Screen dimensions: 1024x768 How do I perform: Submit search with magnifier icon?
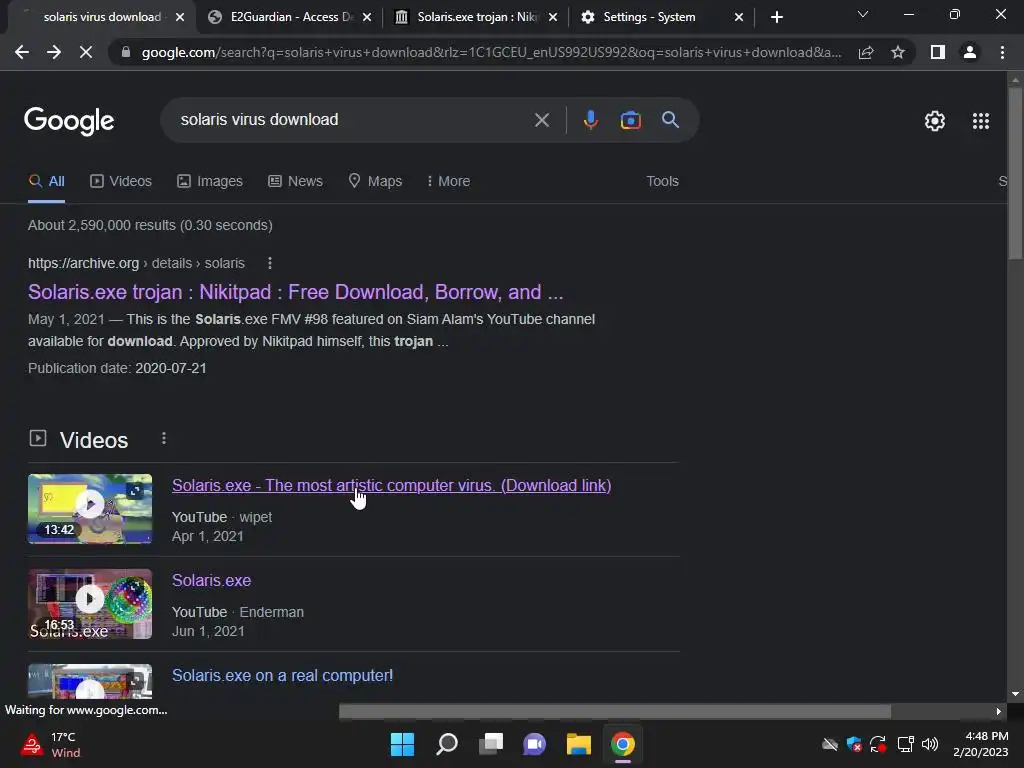(670, 120)
